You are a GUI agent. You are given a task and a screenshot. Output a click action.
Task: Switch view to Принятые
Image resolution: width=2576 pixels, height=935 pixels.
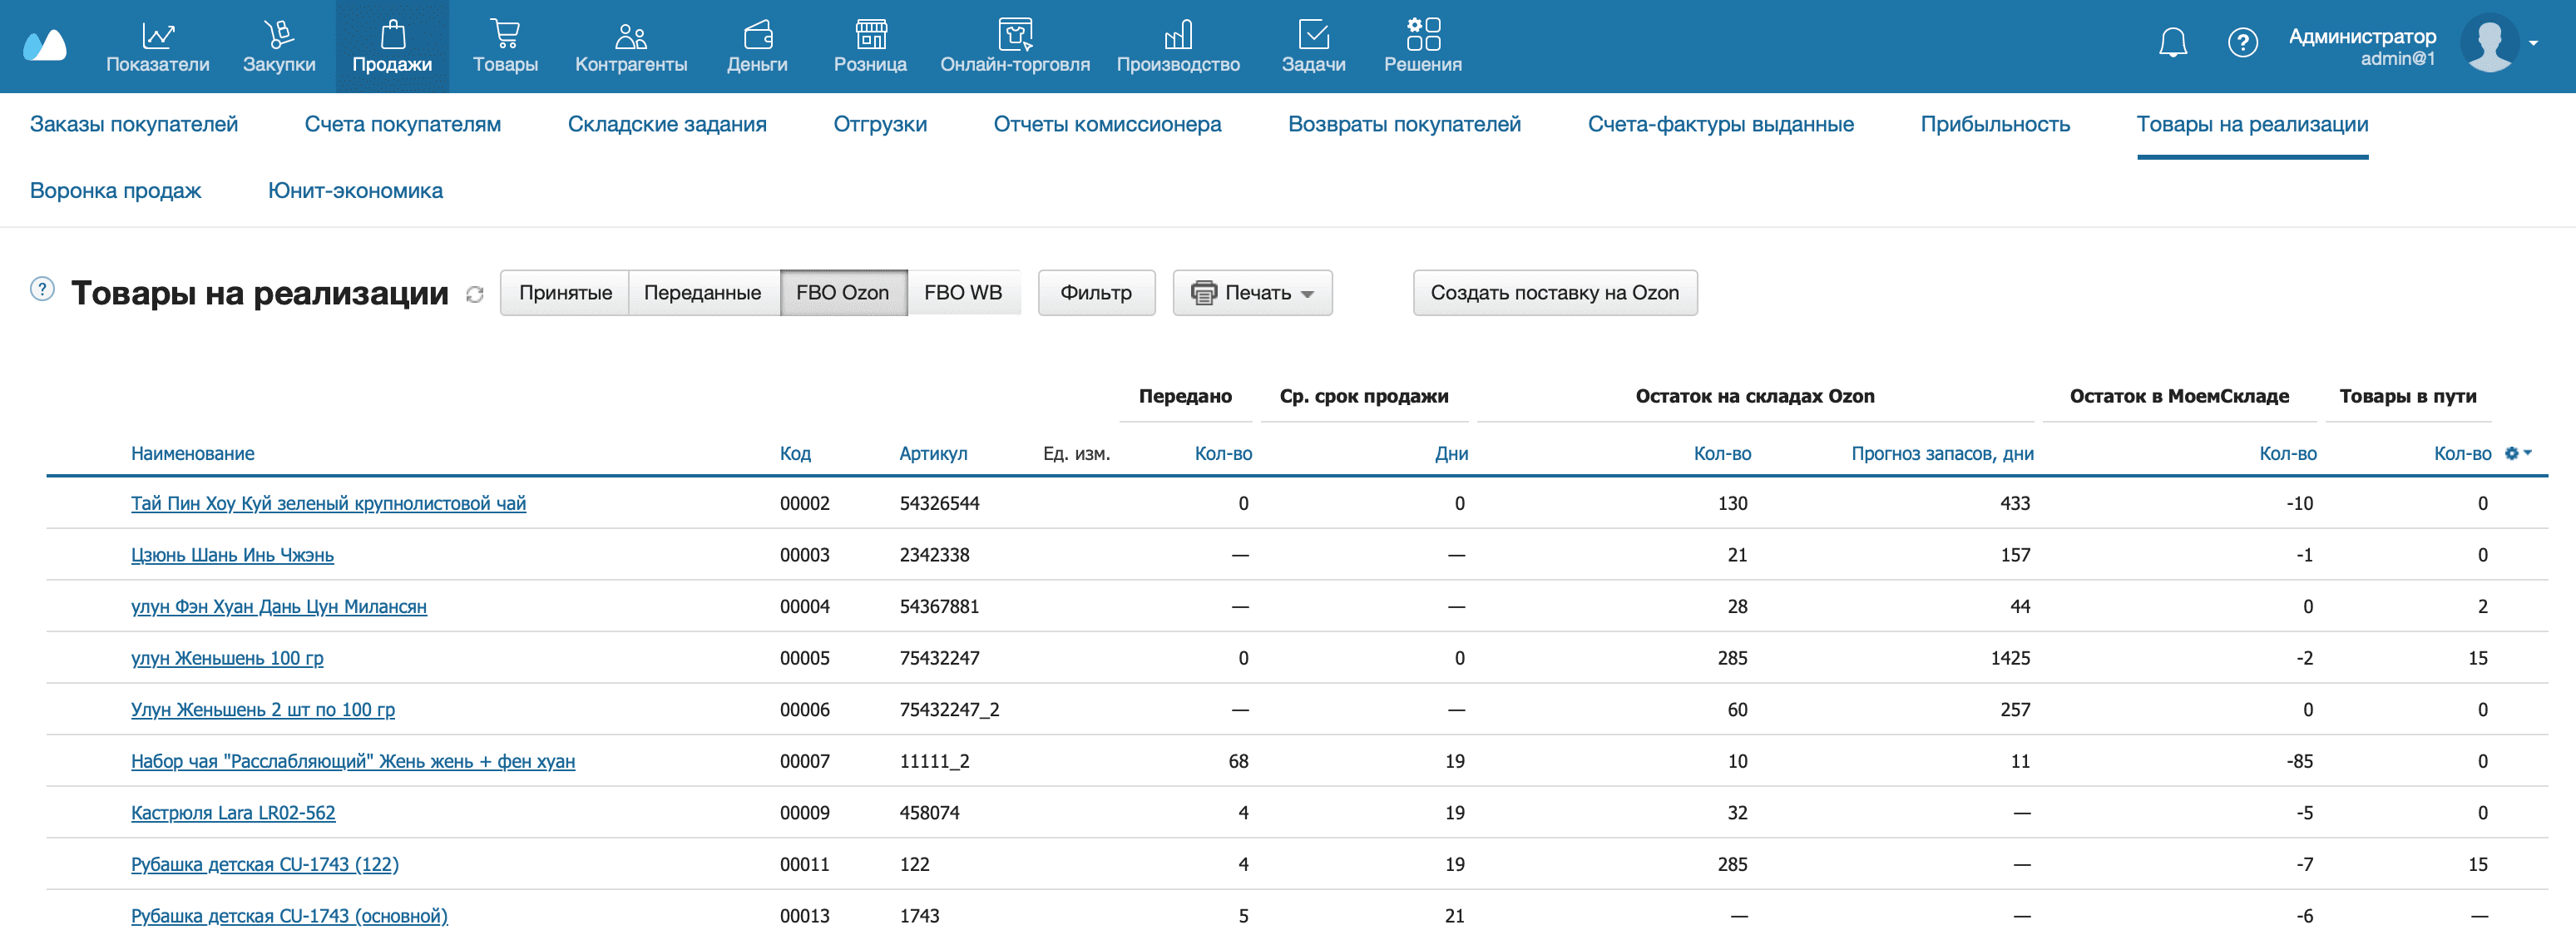coord(565,293)
